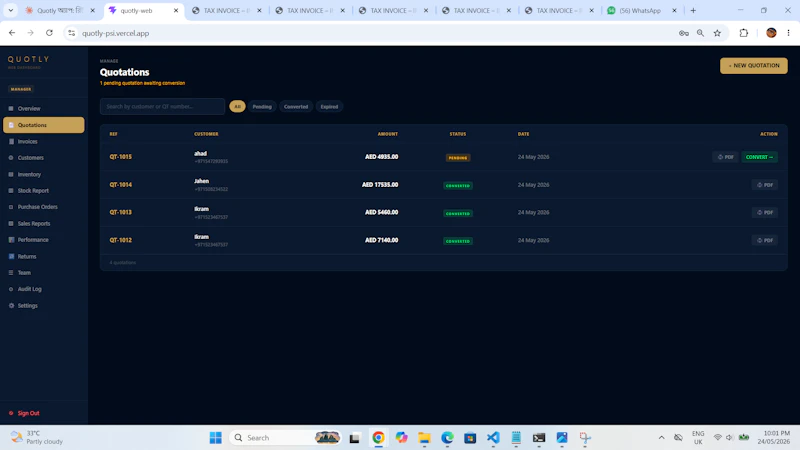Screen dimensions: 800x450
Task: Click the amount AED 17535.00
Action: (x=380, y=185)
